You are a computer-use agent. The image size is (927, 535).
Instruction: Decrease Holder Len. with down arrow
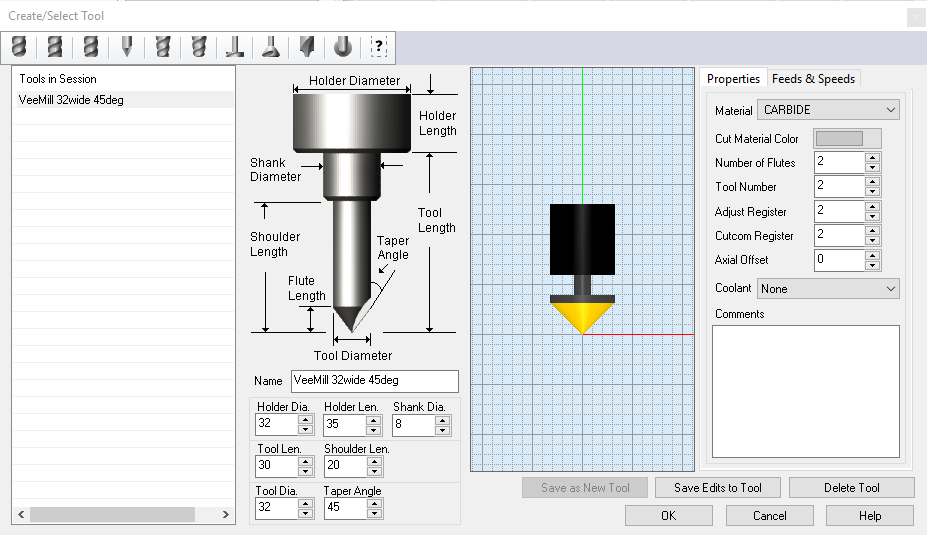(x=374, y=430)
